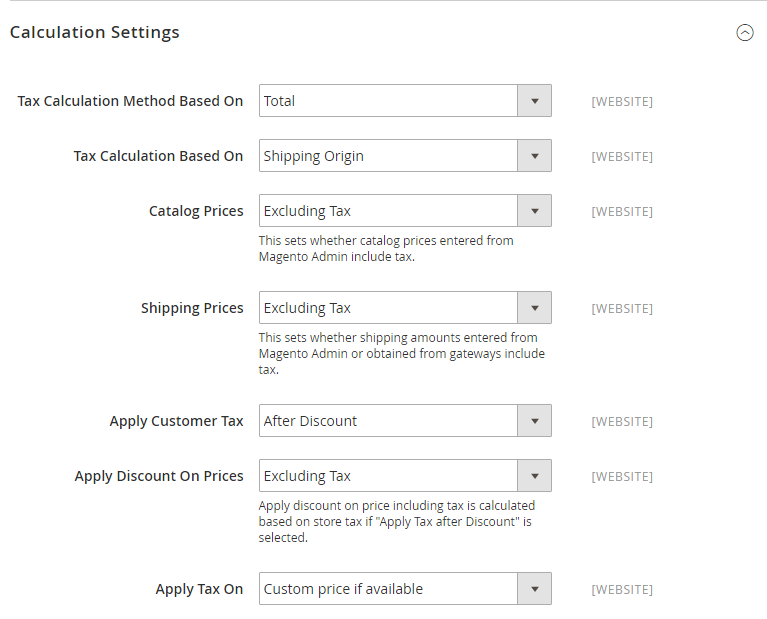This screenshot has height=619, width=767.
Task: Click [WEBSITE] scope beside Apply Customer Tax
Action: (622, 421)
